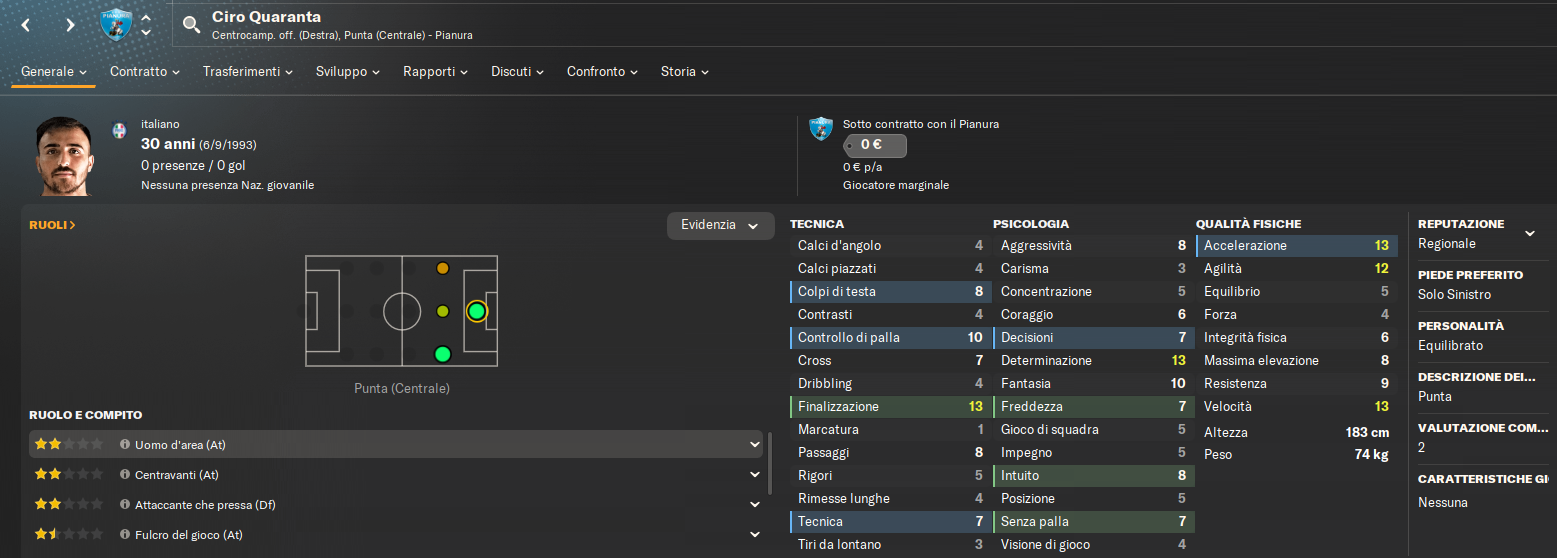Open the Rapporti menu
The width and height of the screenshot is (1557, 558).
coord(436,72)
